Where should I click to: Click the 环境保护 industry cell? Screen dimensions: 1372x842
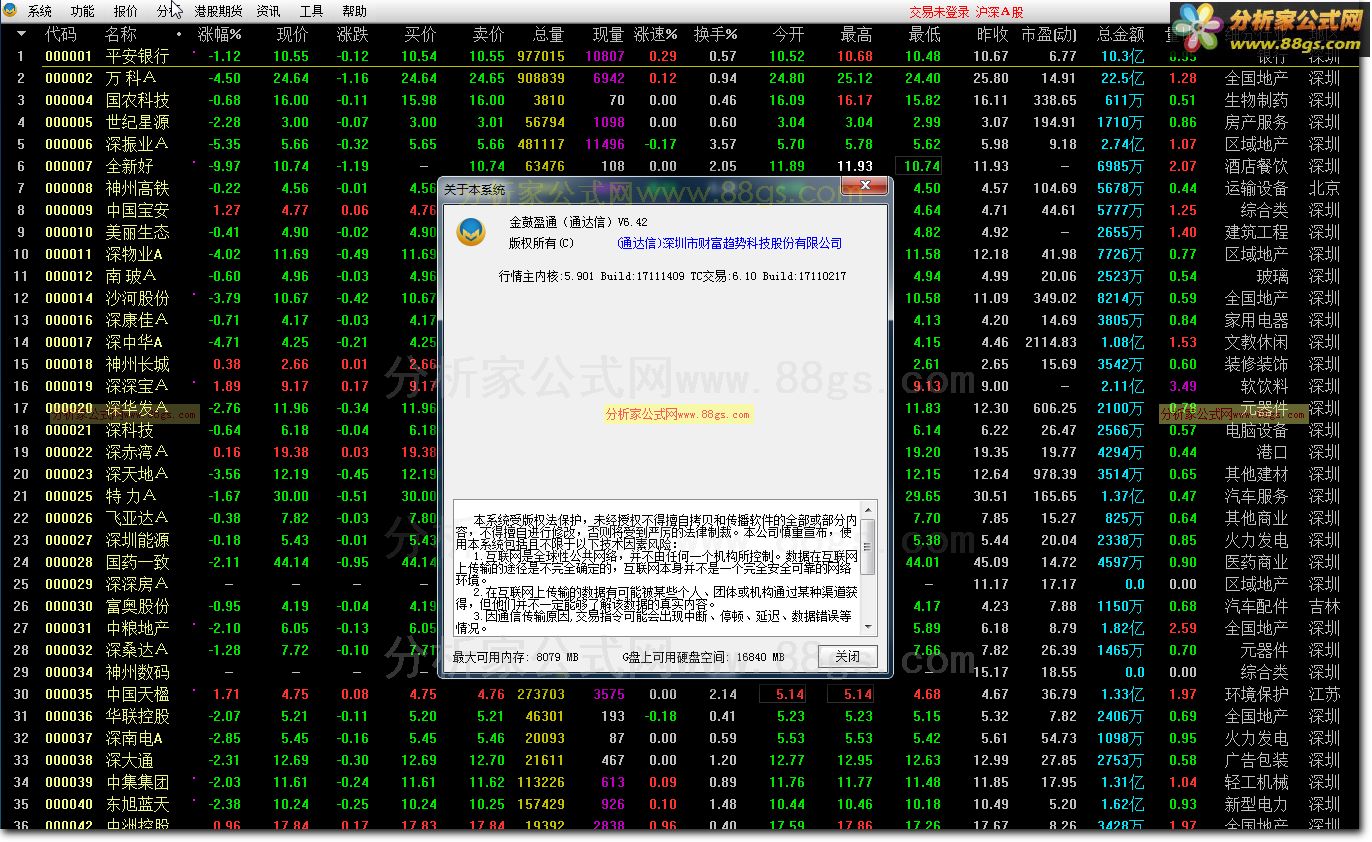point(1257,694)
